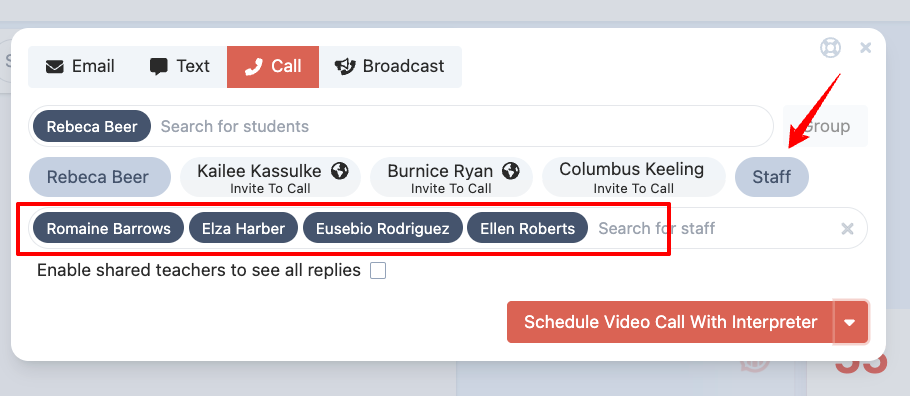Click the Search for students field
Image resolution: width=910 pixels, height=396 pixels.
(x=463, y=126)
